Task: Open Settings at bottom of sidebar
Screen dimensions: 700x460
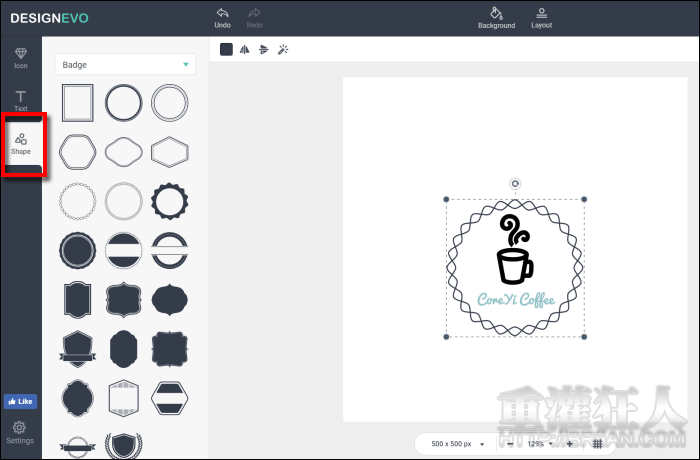Action: coord(20,432)
